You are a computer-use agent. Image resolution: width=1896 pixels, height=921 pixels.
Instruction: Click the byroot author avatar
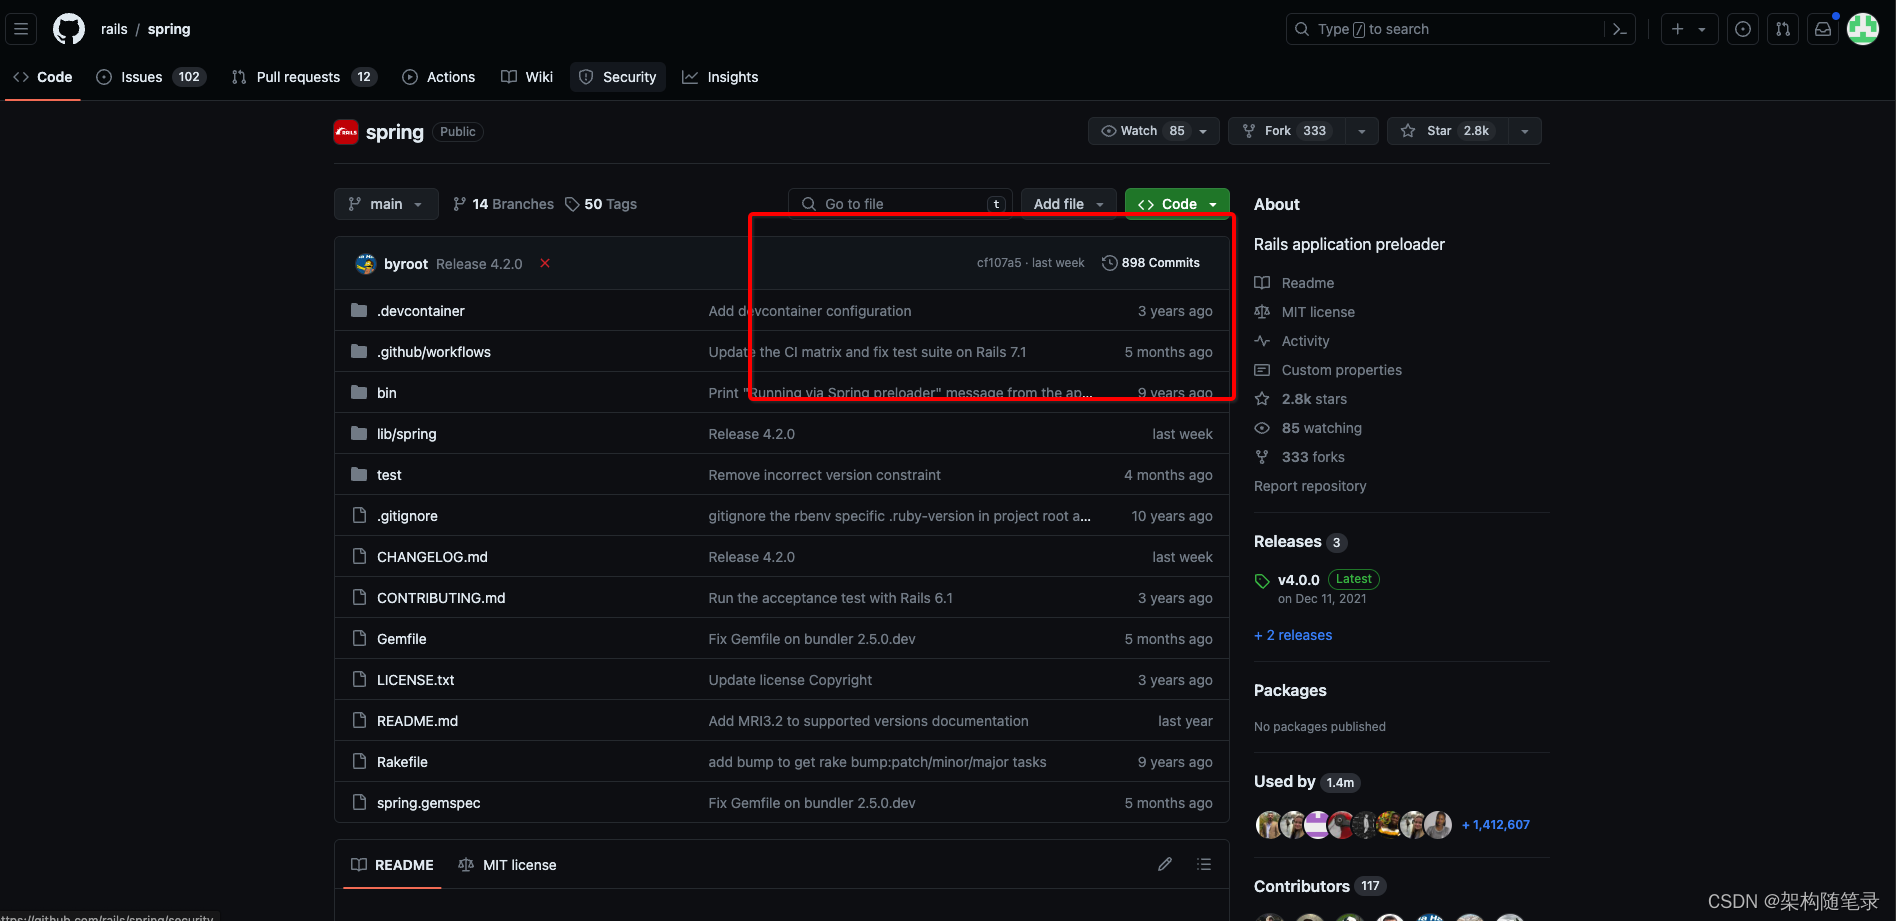coord(366,264)
